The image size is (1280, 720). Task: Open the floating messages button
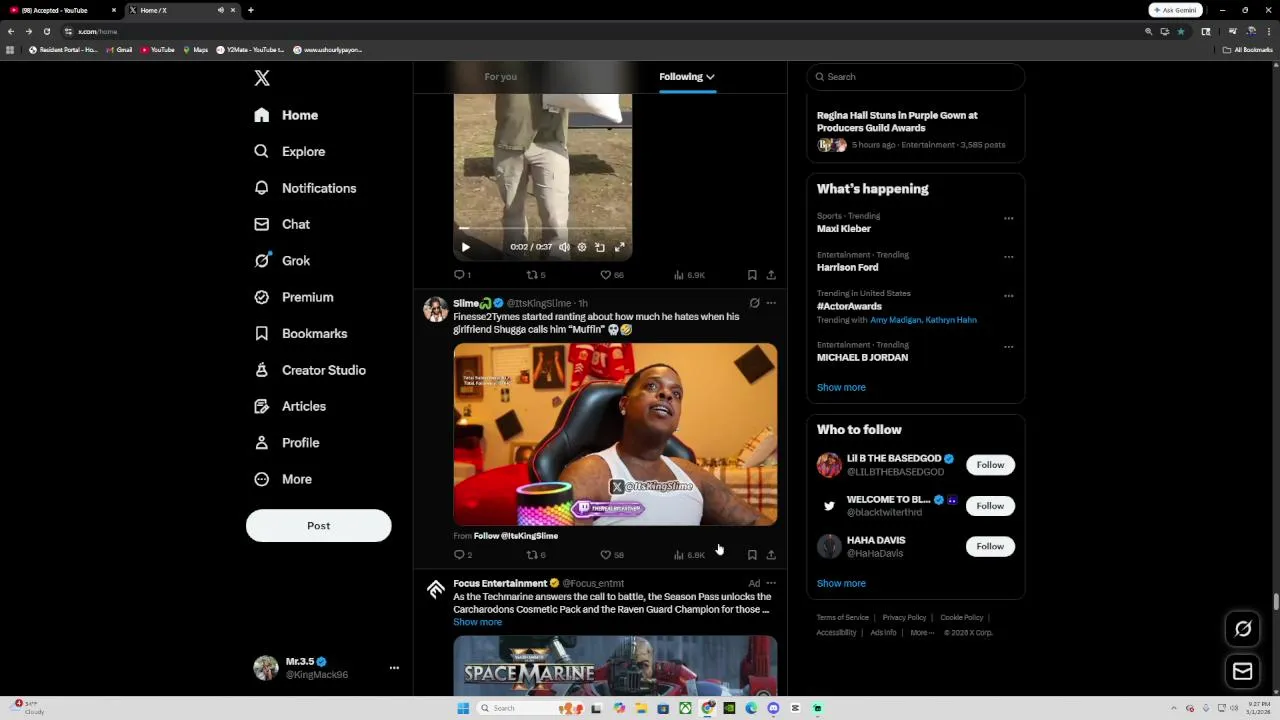(1243, 672)
